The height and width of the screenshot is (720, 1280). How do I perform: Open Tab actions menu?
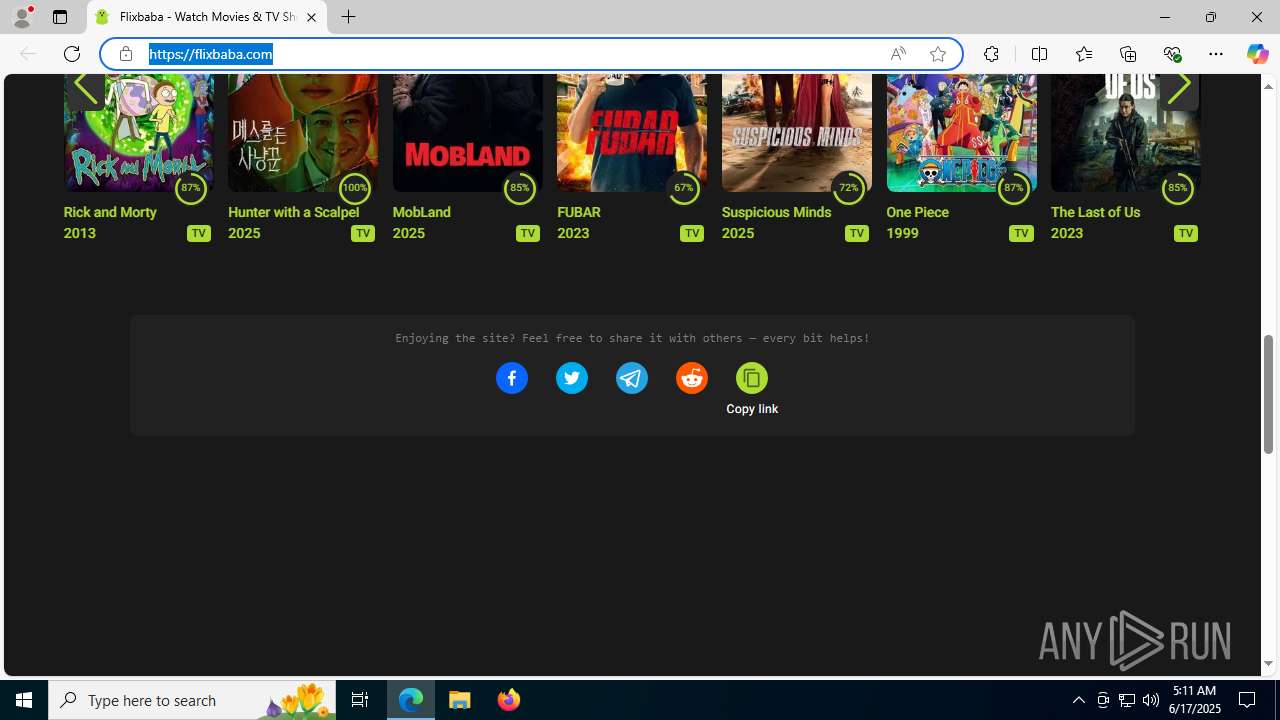60,17
